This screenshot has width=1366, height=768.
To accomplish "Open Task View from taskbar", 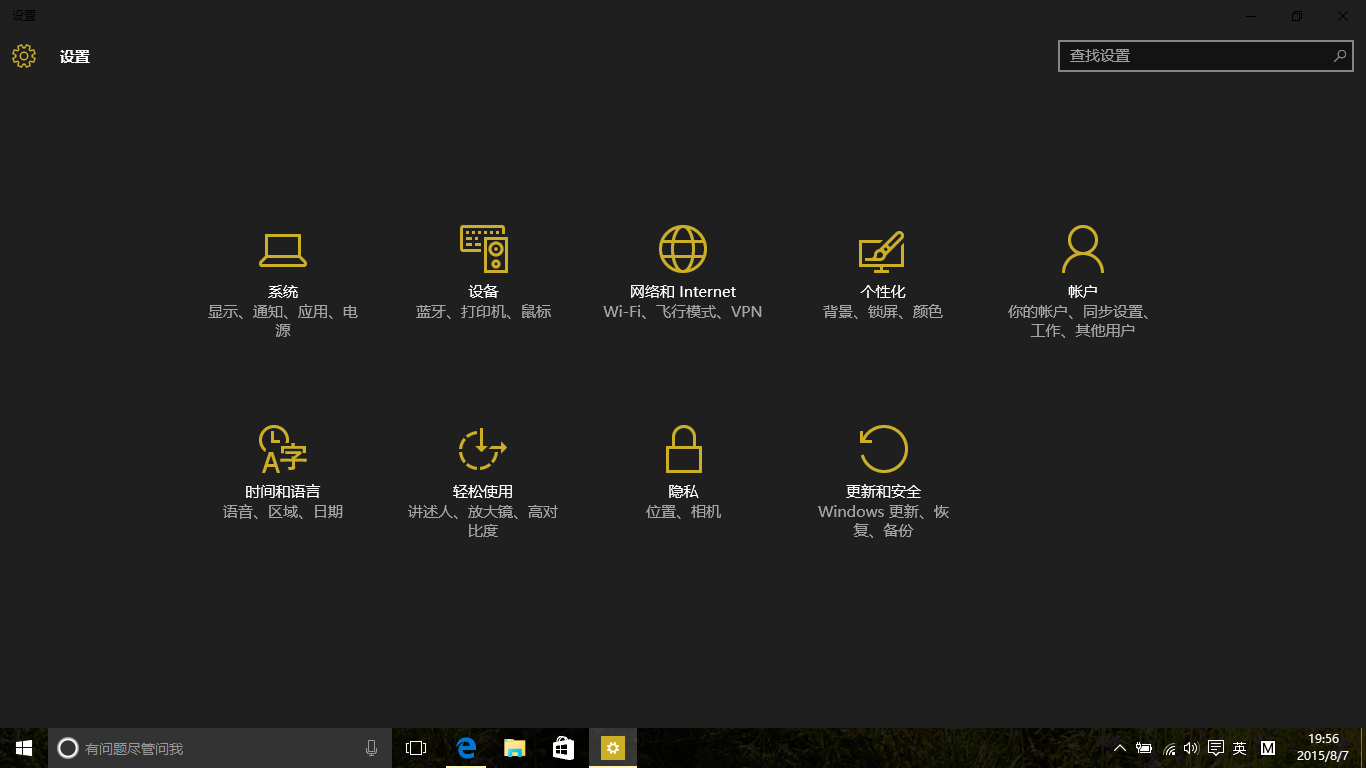I will coord(416,748).
